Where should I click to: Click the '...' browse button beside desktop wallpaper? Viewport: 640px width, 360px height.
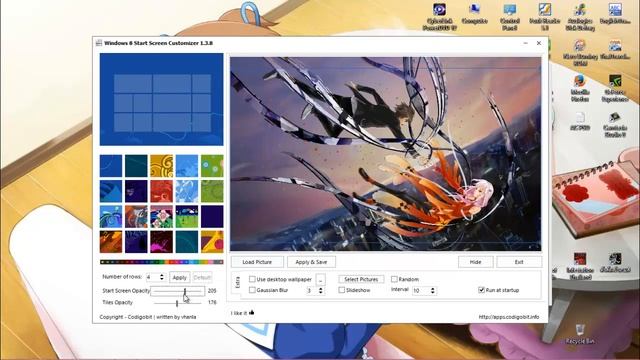pos(320,279)
